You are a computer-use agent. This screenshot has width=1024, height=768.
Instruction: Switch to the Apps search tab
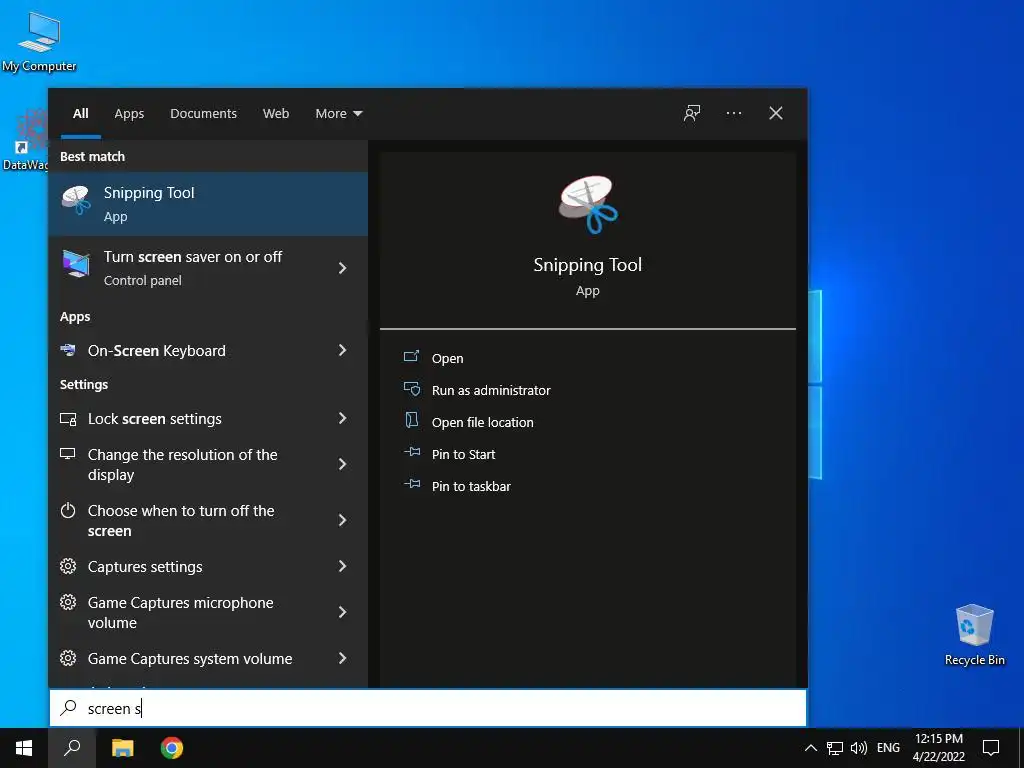pos(129,114)
